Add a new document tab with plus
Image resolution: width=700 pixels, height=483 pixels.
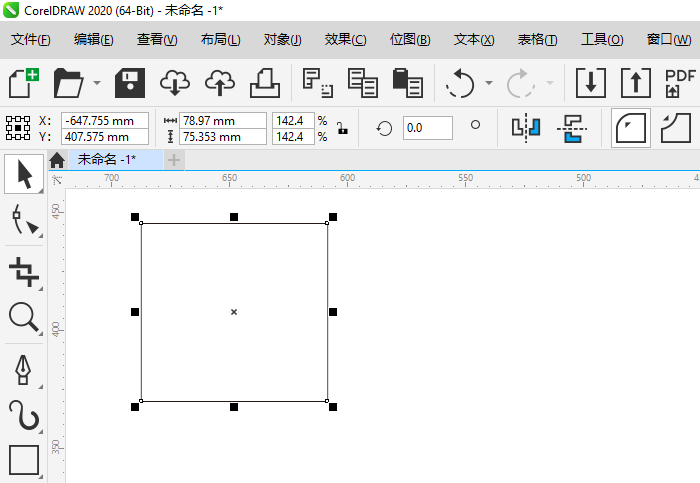[x=174, y=160]
